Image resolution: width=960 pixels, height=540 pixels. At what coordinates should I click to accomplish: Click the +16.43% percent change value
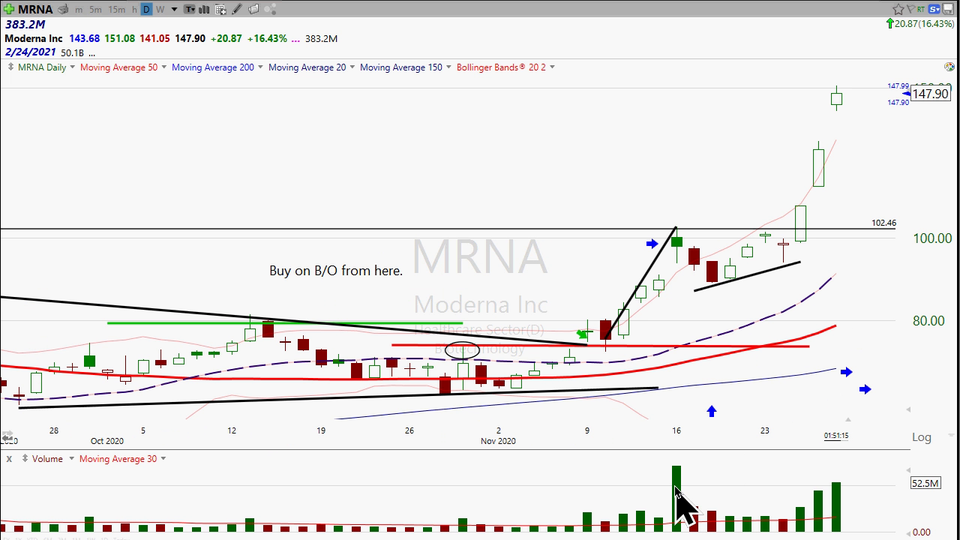[x=267, y=38]
